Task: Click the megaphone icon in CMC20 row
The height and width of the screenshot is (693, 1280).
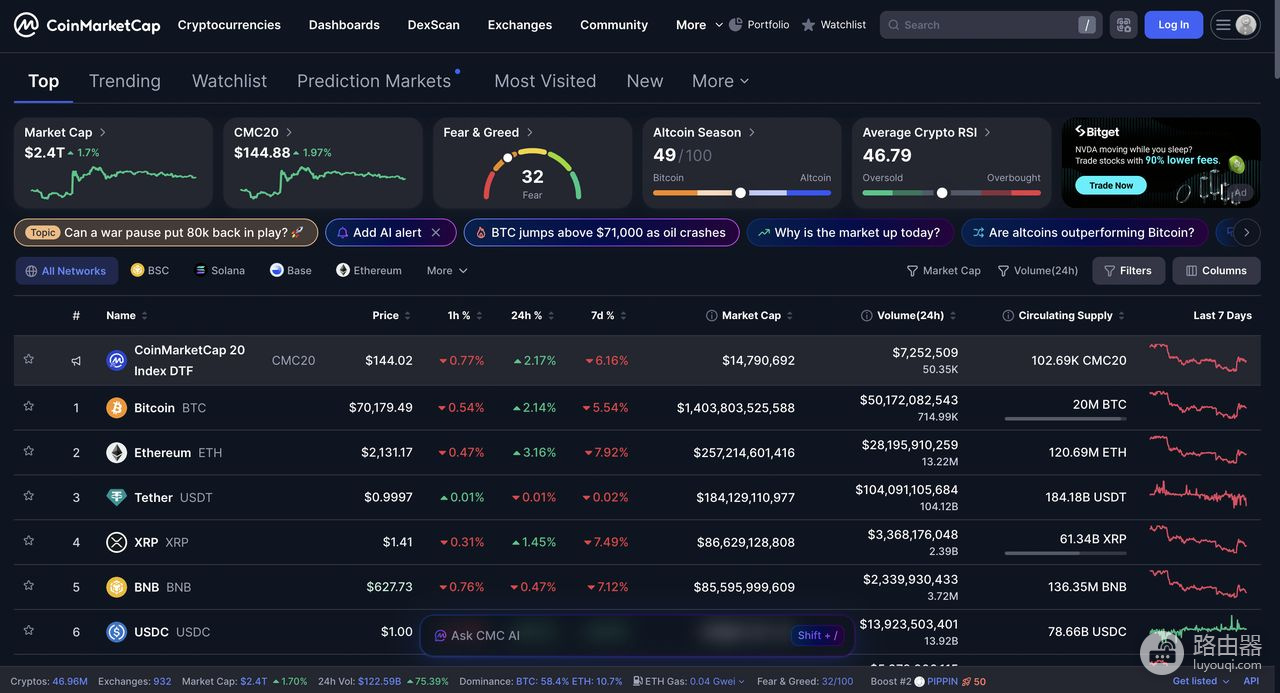Action: [76, 360]
